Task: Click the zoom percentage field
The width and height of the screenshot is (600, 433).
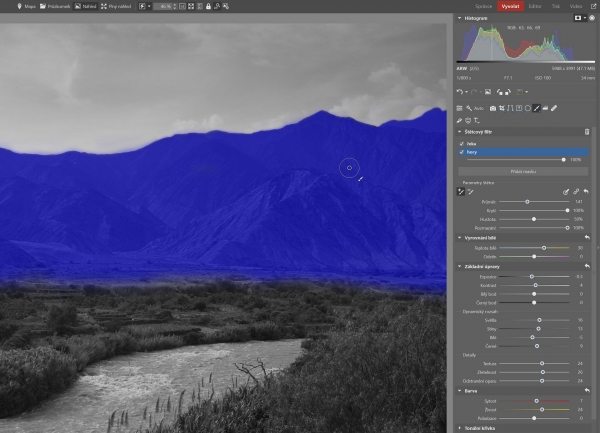Action: [x=165, y=6]
